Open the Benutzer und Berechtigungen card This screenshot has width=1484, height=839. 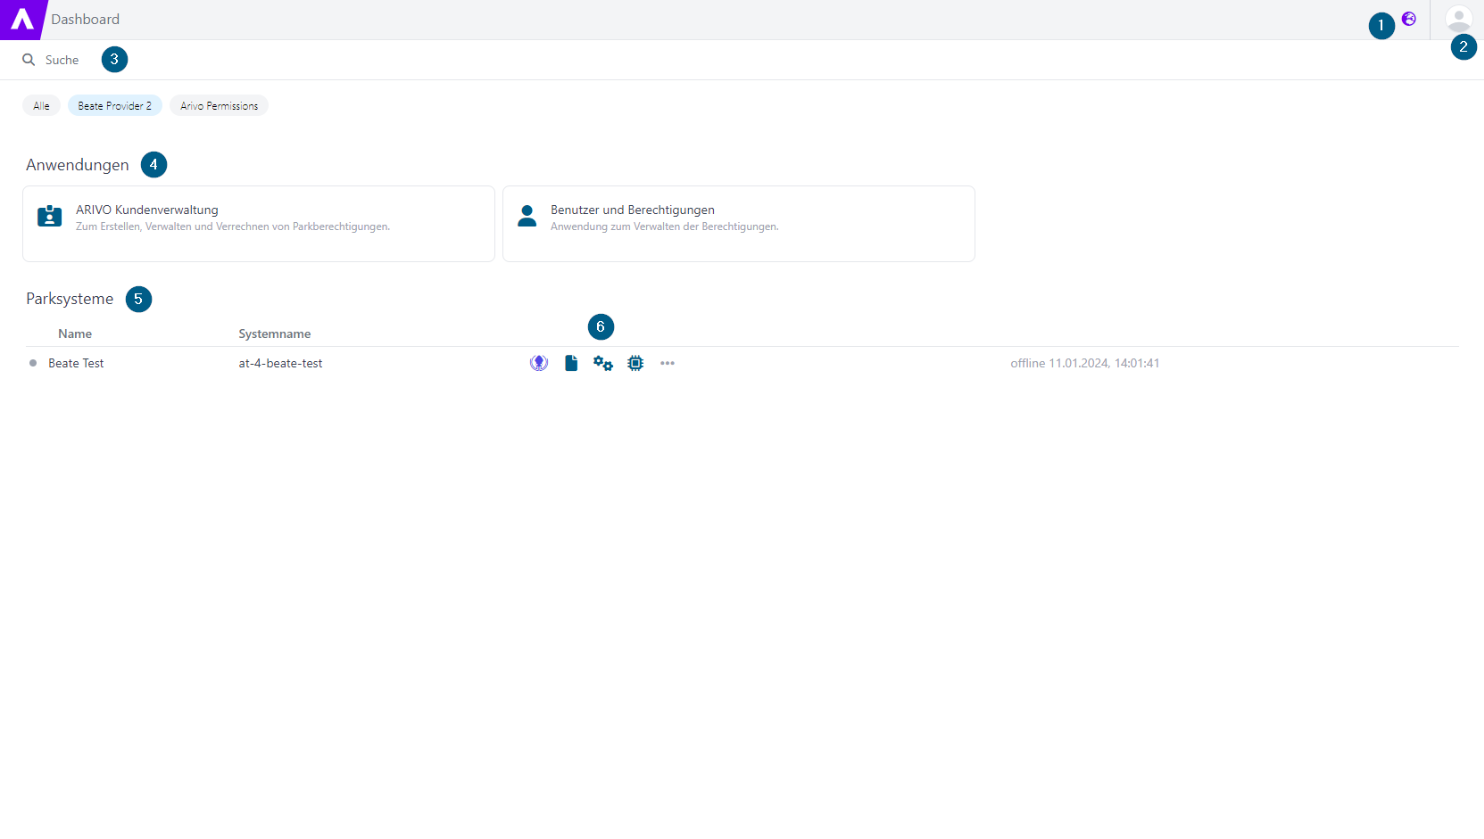[x=739, y=224]
